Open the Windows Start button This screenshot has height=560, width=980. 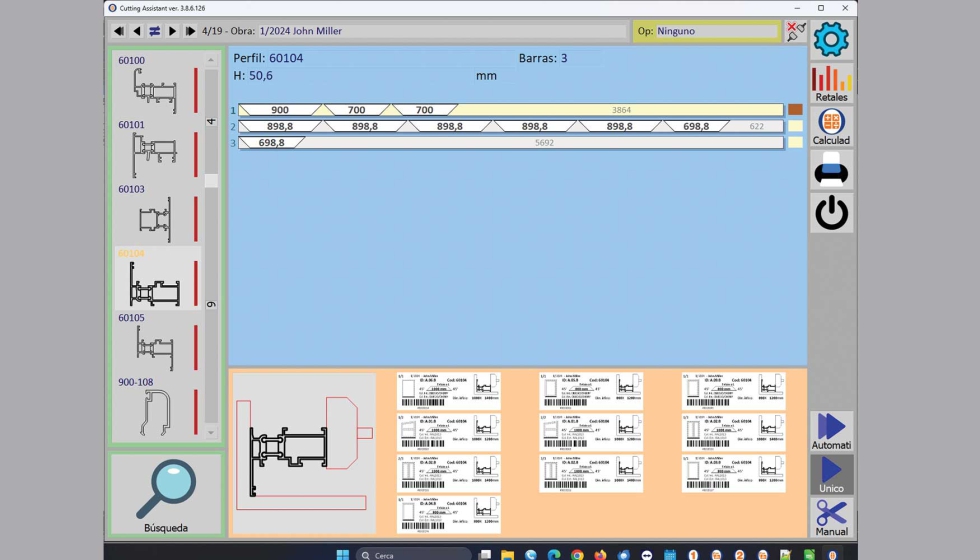[x=343, y=554]
